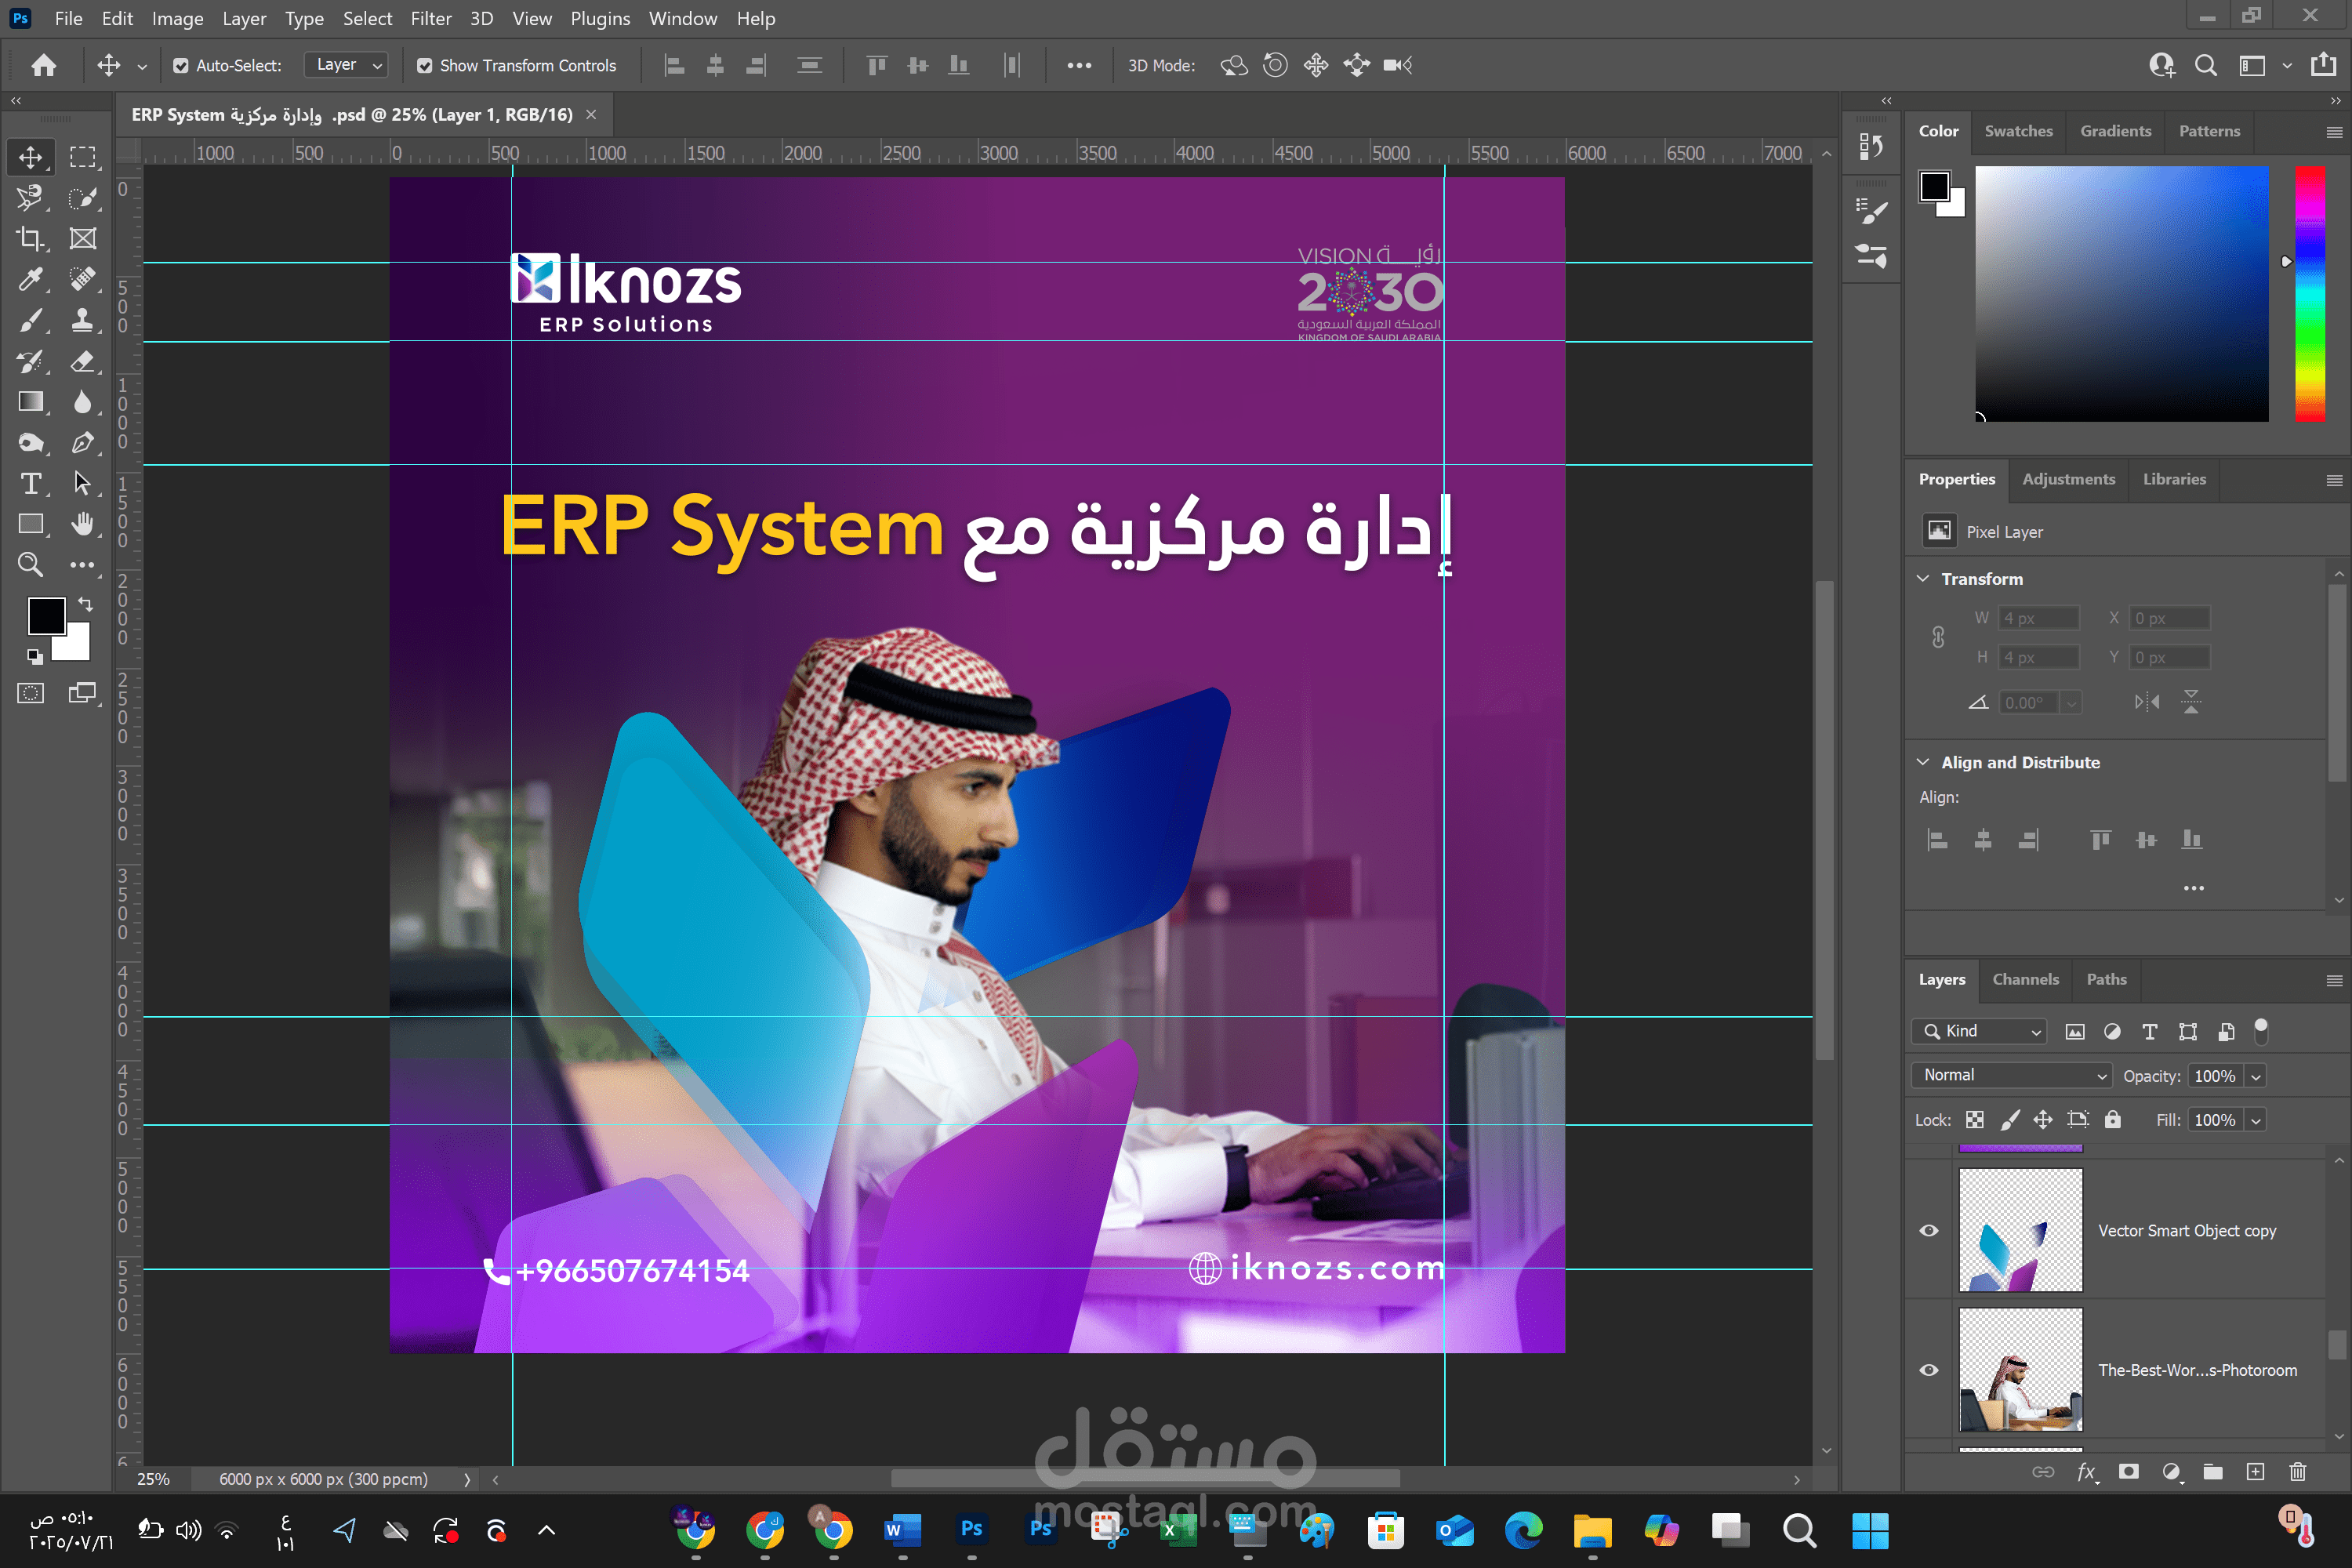Click the Photoshop icon on the taskbar

coord(971,1530)
